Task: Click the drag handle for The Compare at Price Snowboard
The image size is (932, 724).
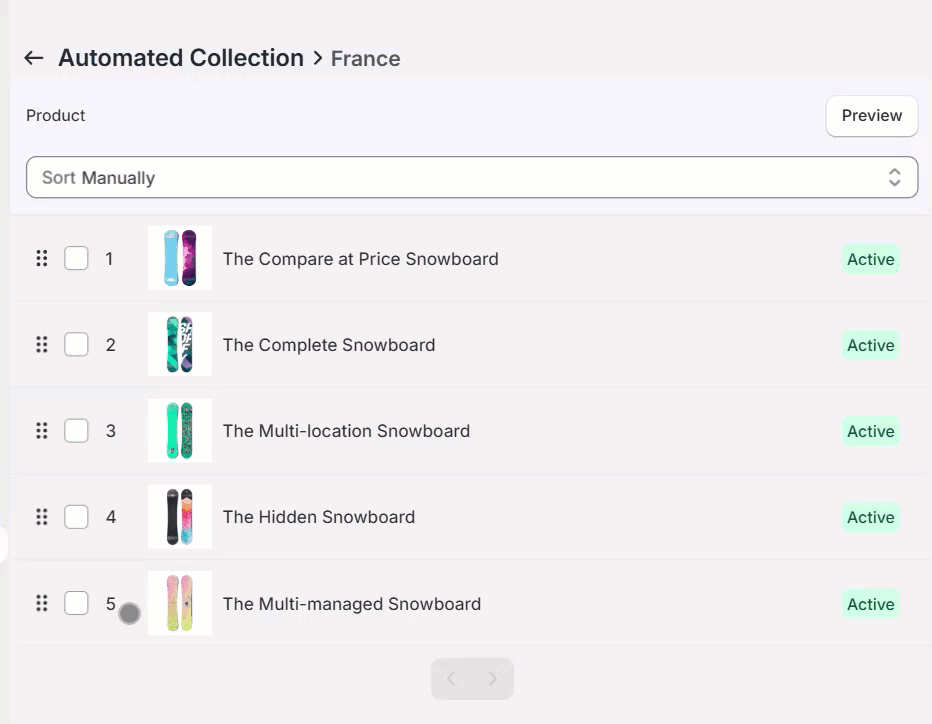Action: click(41, 258)
